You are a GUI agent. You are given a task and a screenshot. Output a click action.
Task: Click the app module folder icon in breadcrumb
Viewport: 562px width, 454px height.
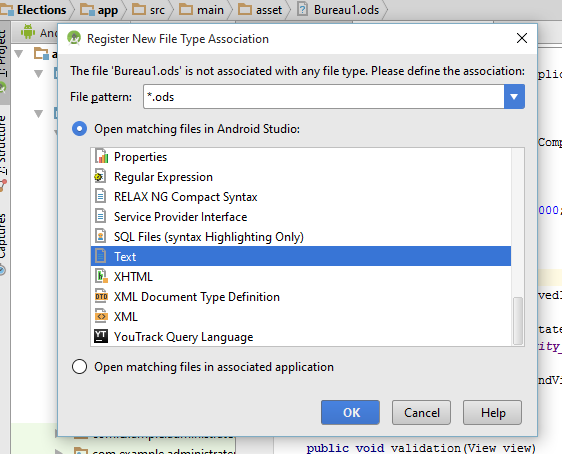click(87, 10)
